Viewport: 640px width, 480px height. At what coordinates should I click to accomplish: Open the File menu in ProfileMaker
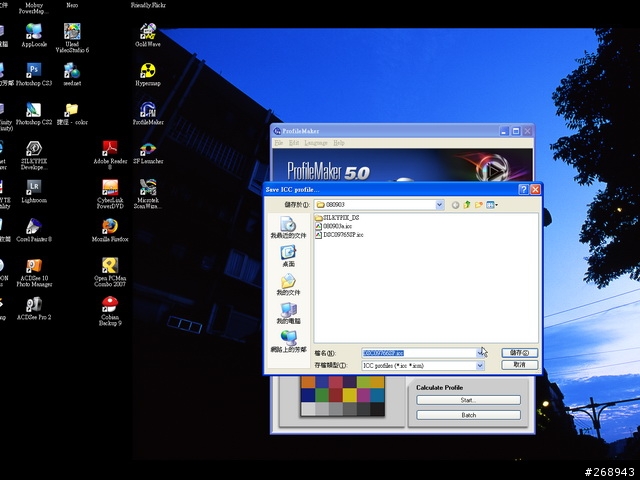tap(279, 143)
